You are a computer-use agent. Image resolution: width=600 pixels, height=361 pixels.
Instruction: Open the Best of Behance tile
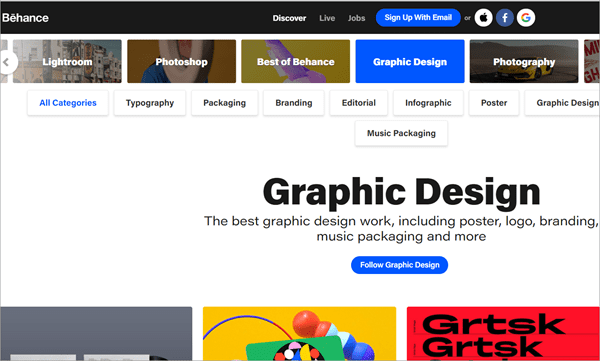click(x=295, y=61)
